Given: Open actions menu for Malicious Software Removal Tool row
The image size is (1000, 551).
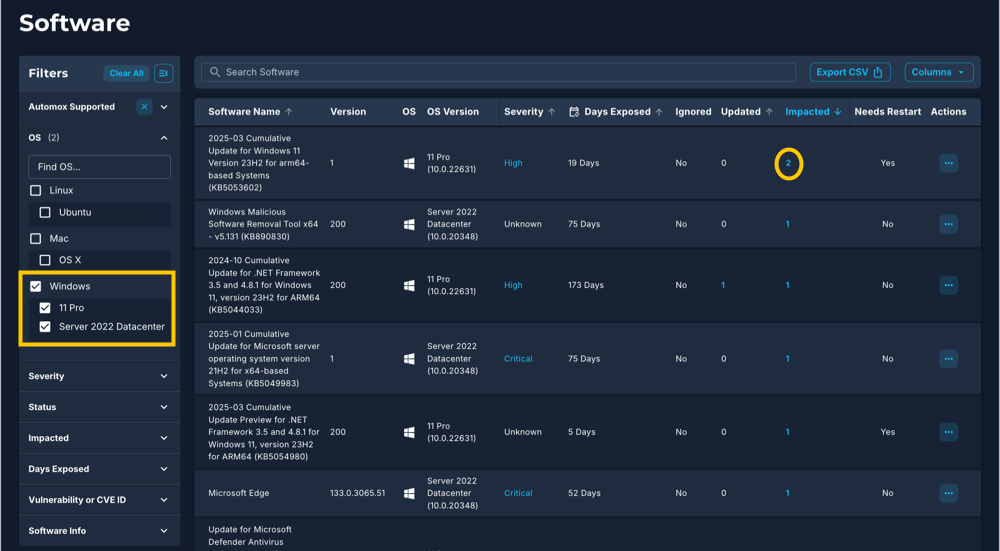Looking at the screenshot, I should tap(948, 224).
